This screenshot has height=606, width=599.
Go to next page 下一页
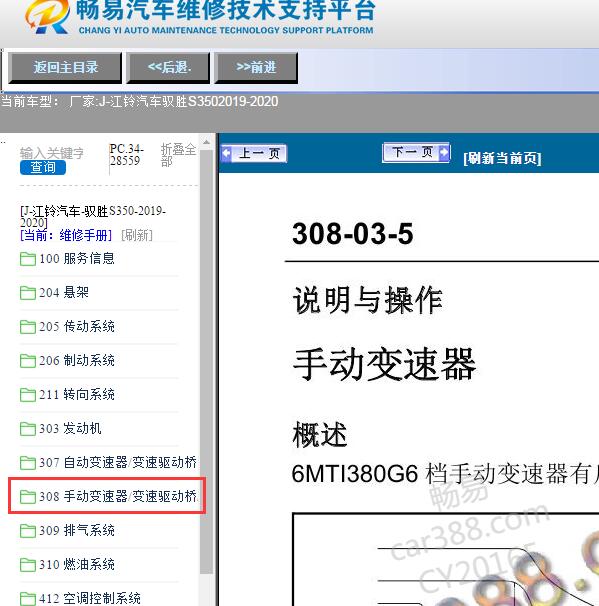click(416, 152)
